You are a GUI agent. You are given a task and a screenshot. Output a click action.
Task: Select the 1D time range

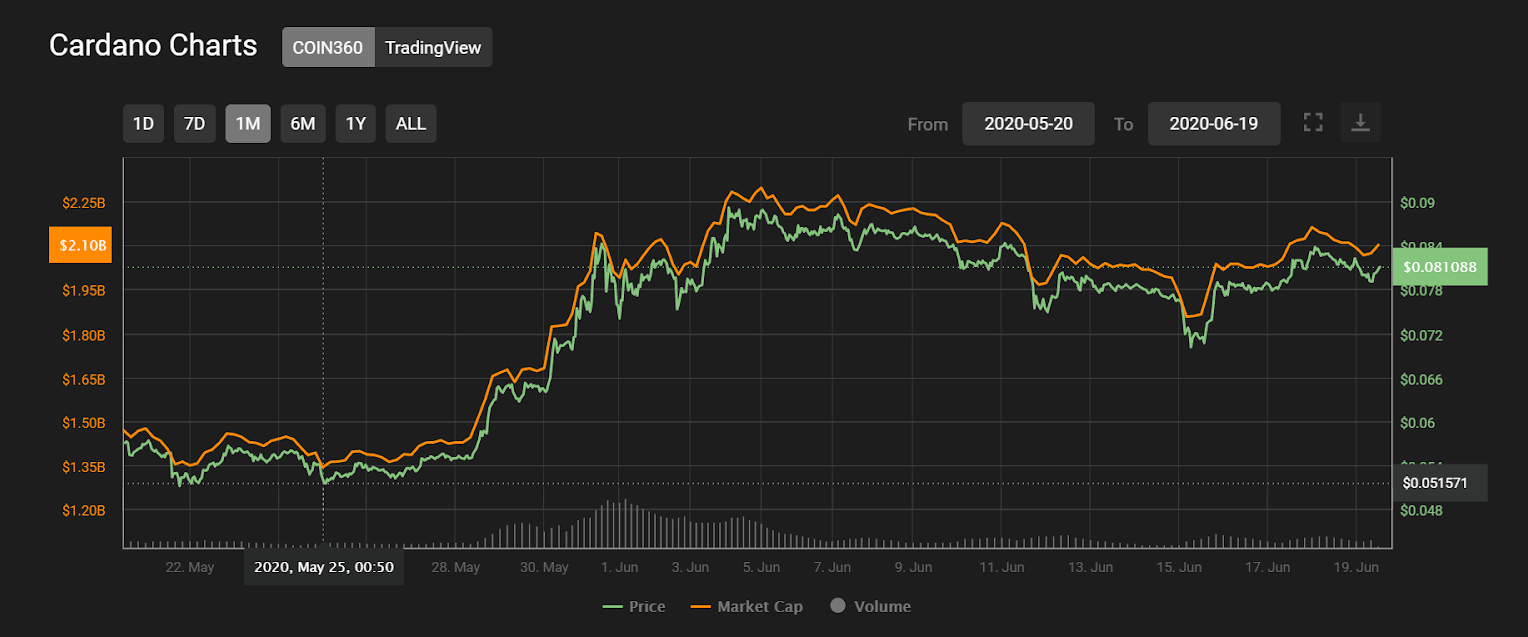tap(143, 124)
